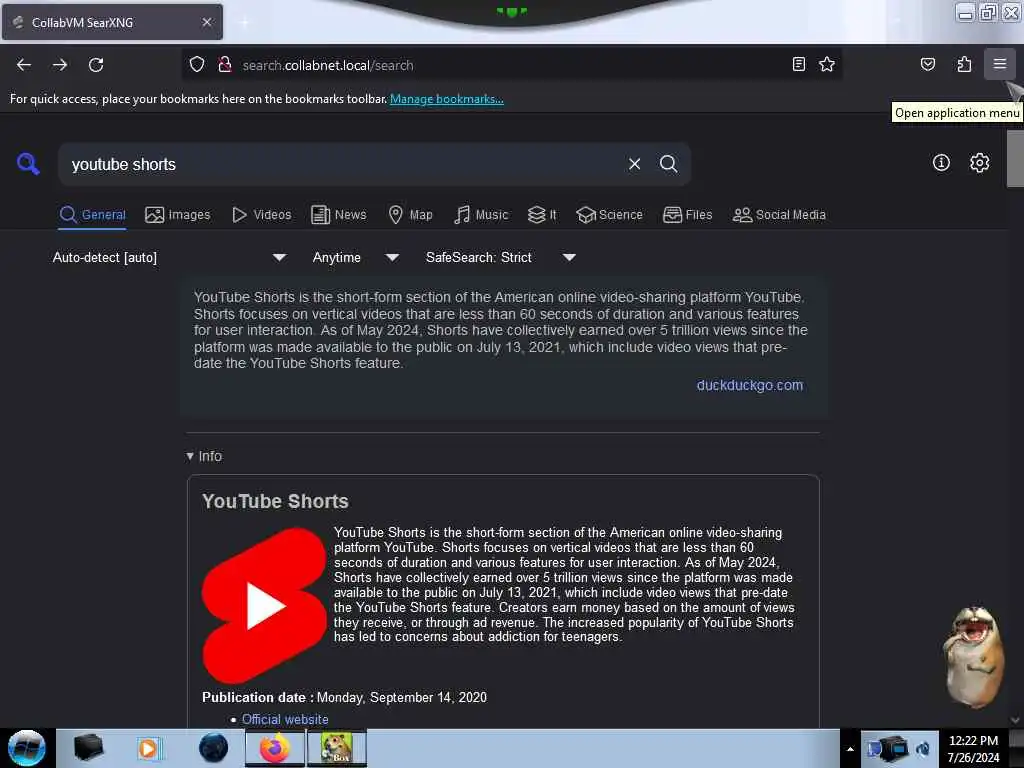Open the SafeSearch: Strict dropdown
Viewport: 1024px width, 768px height.
click(500, 257)
